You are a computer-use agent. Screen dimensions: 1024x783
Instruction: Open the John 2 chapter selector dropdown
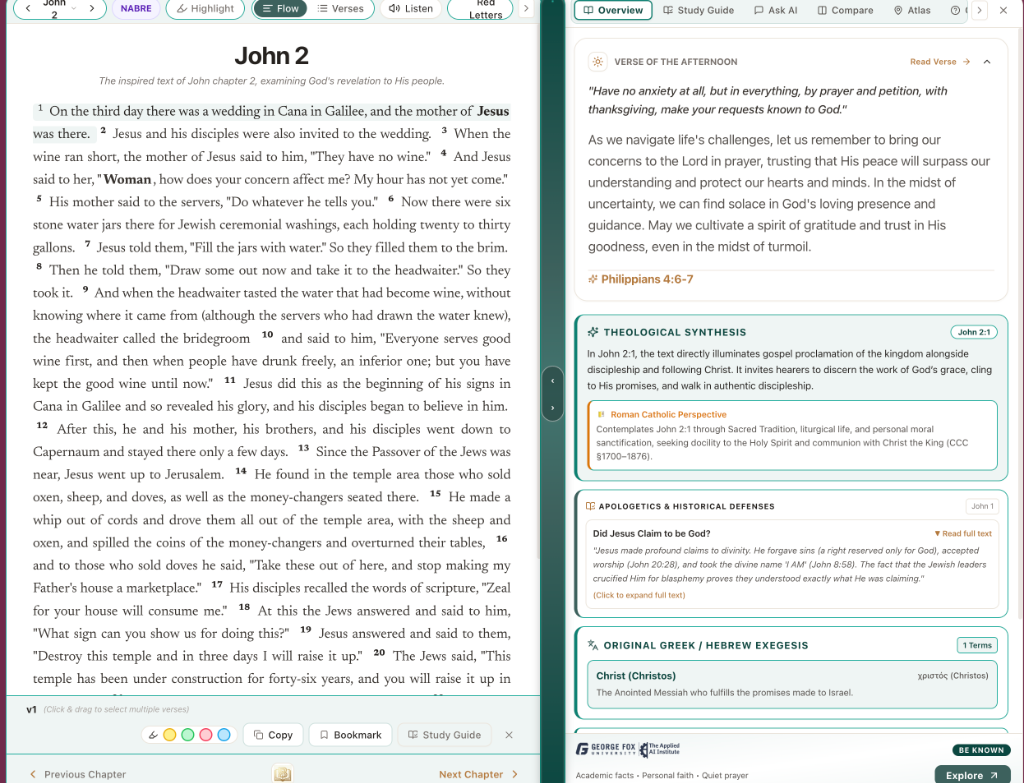click(x=59, y=8)
